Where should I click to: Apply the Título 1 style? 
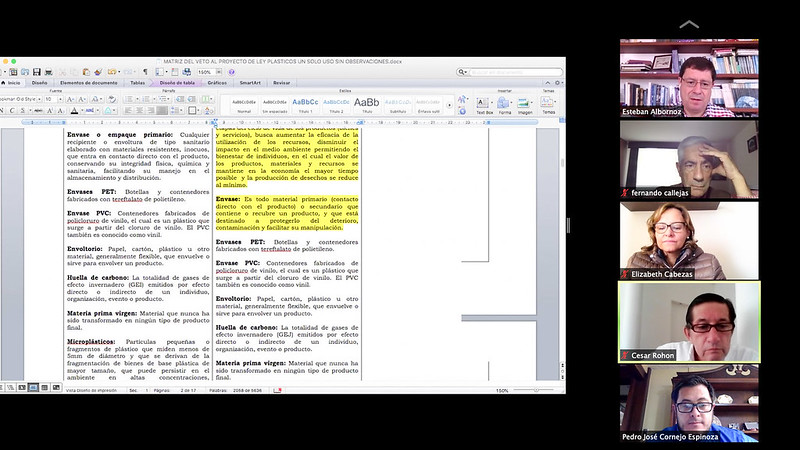(x=305, y=106)
